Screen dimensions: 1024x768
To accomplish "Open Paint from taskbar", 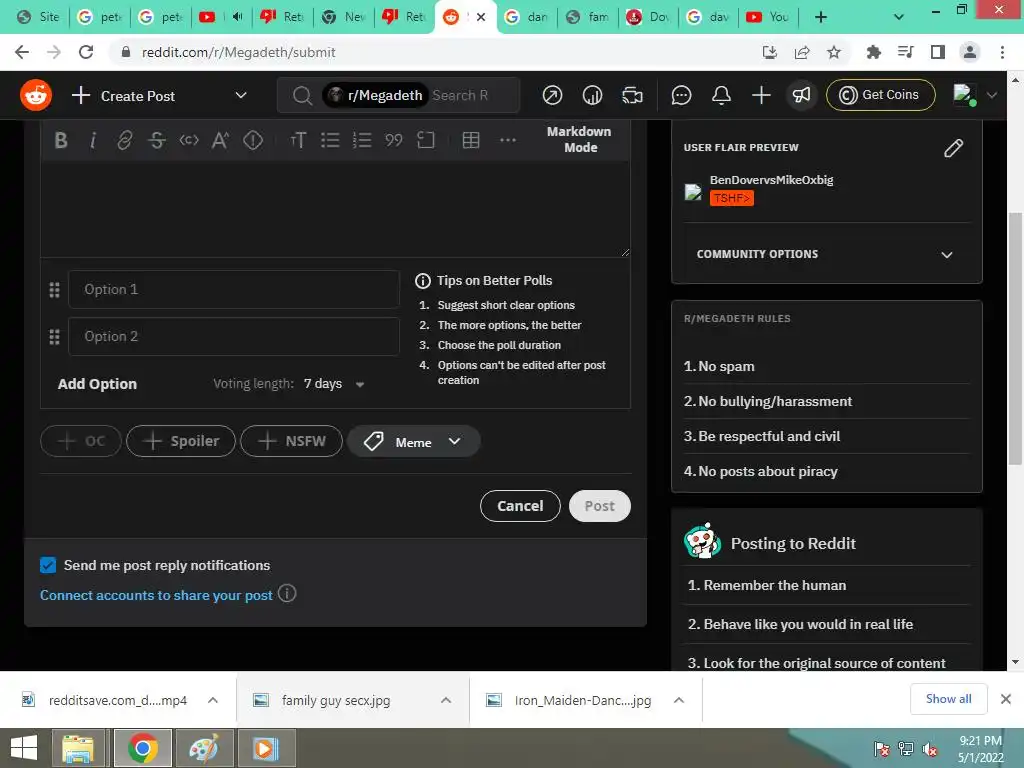I will (x=204, y=748).
